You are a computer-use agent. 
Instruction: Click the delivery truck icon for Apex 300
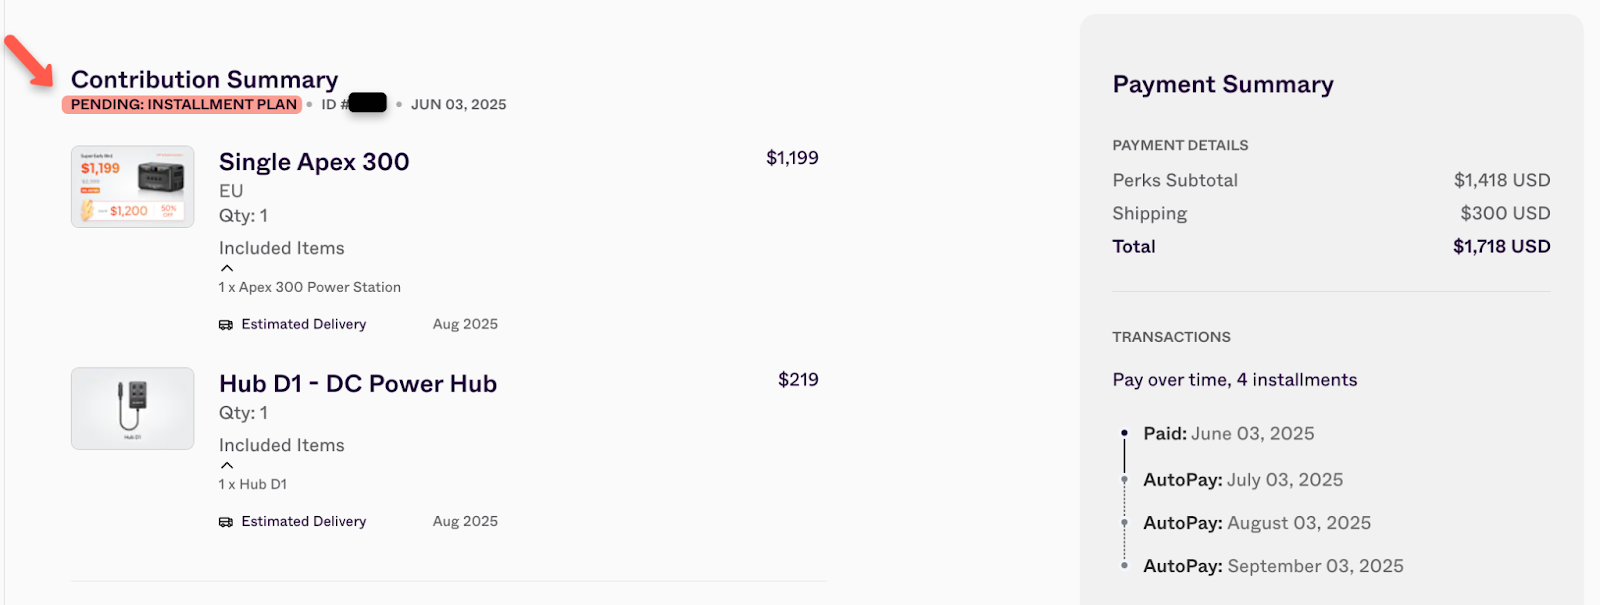tap(226, 325)
